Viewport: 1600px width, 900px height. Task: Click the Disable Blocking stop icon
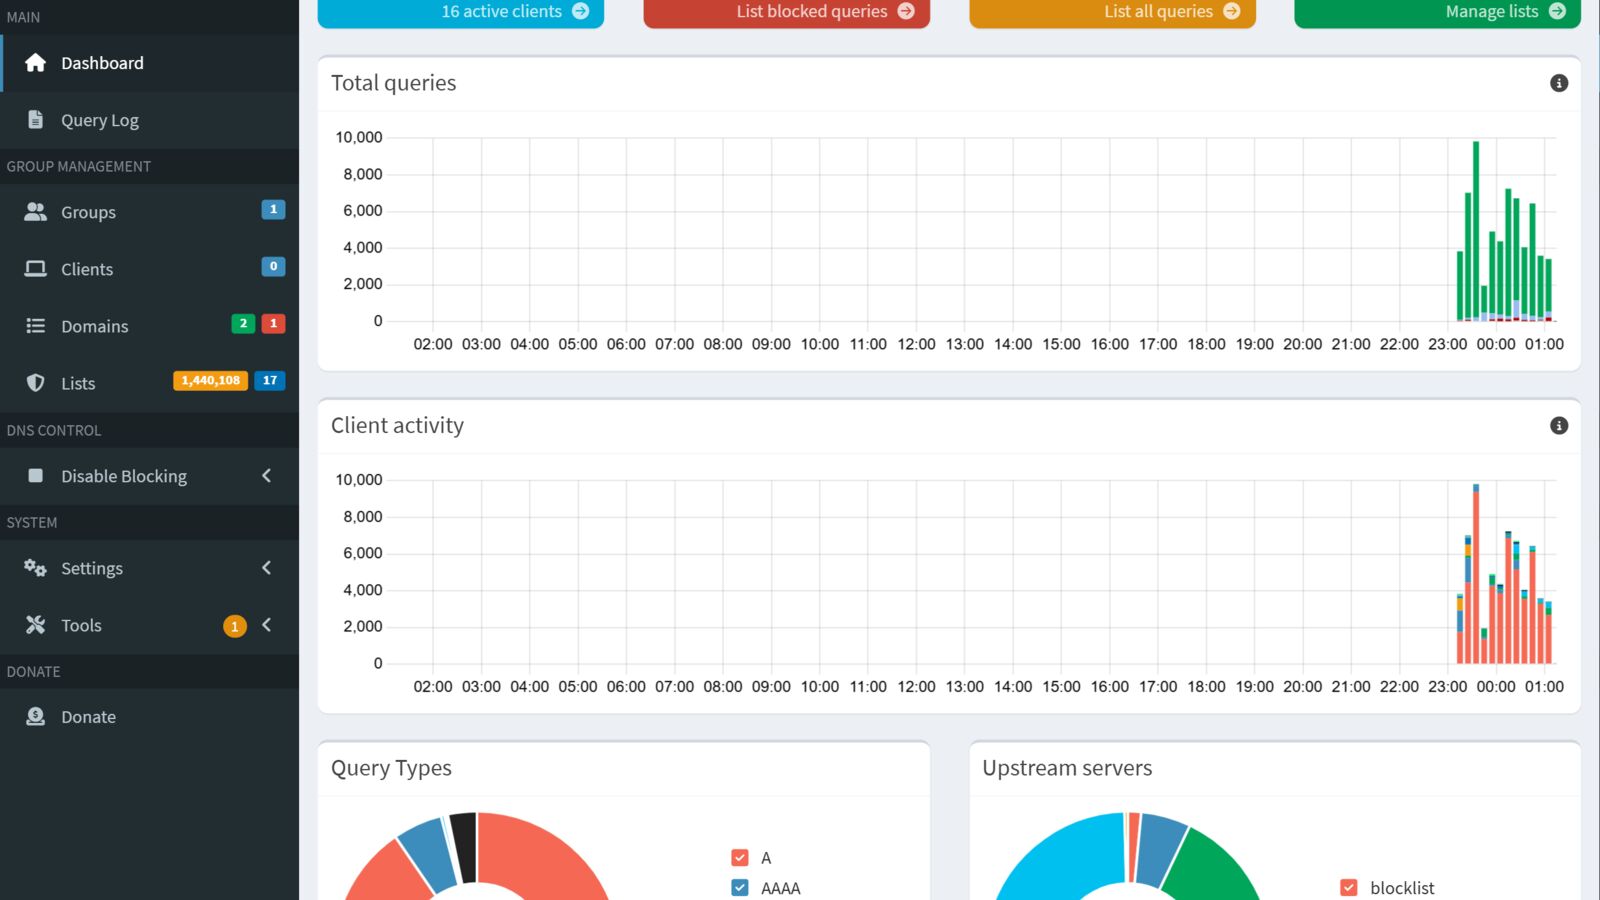35,476
